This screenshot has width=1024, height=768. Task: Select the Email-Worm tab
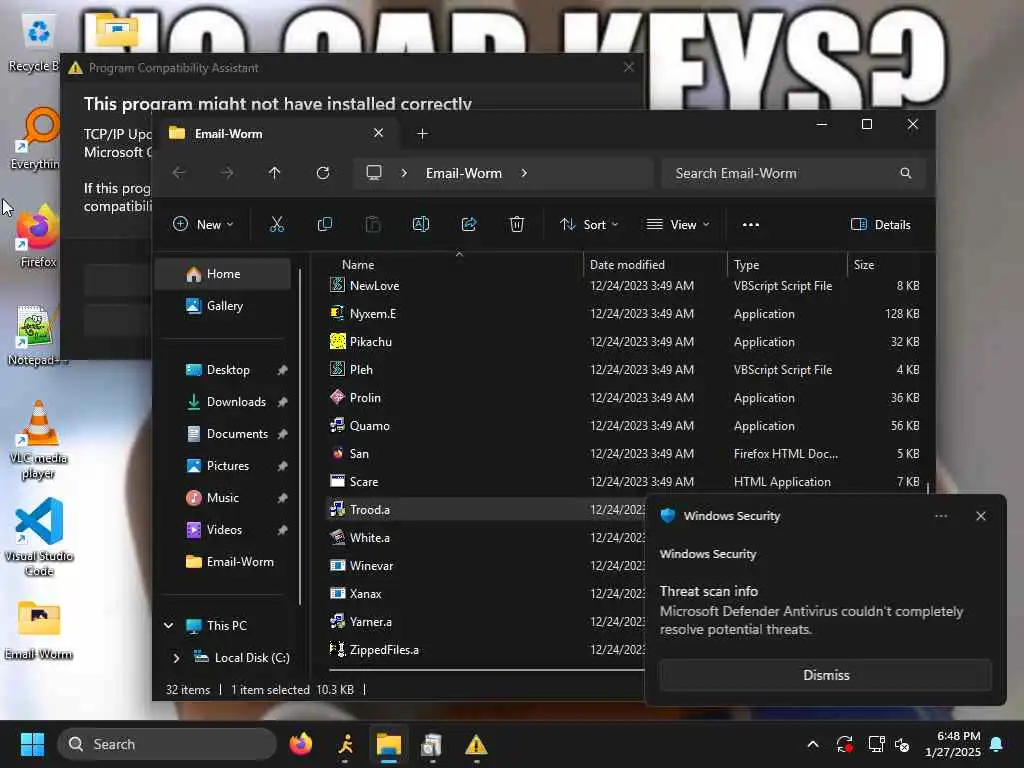277,134
